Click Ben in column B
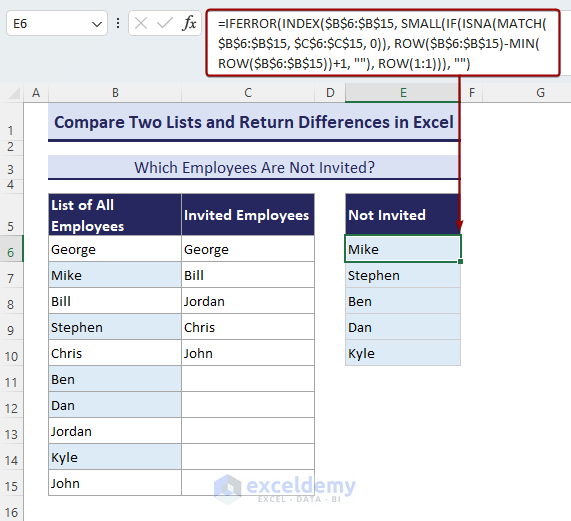Image resolution: width=571 pixels, height=521 pixels. pyautogui.click(x=115, y=379)
